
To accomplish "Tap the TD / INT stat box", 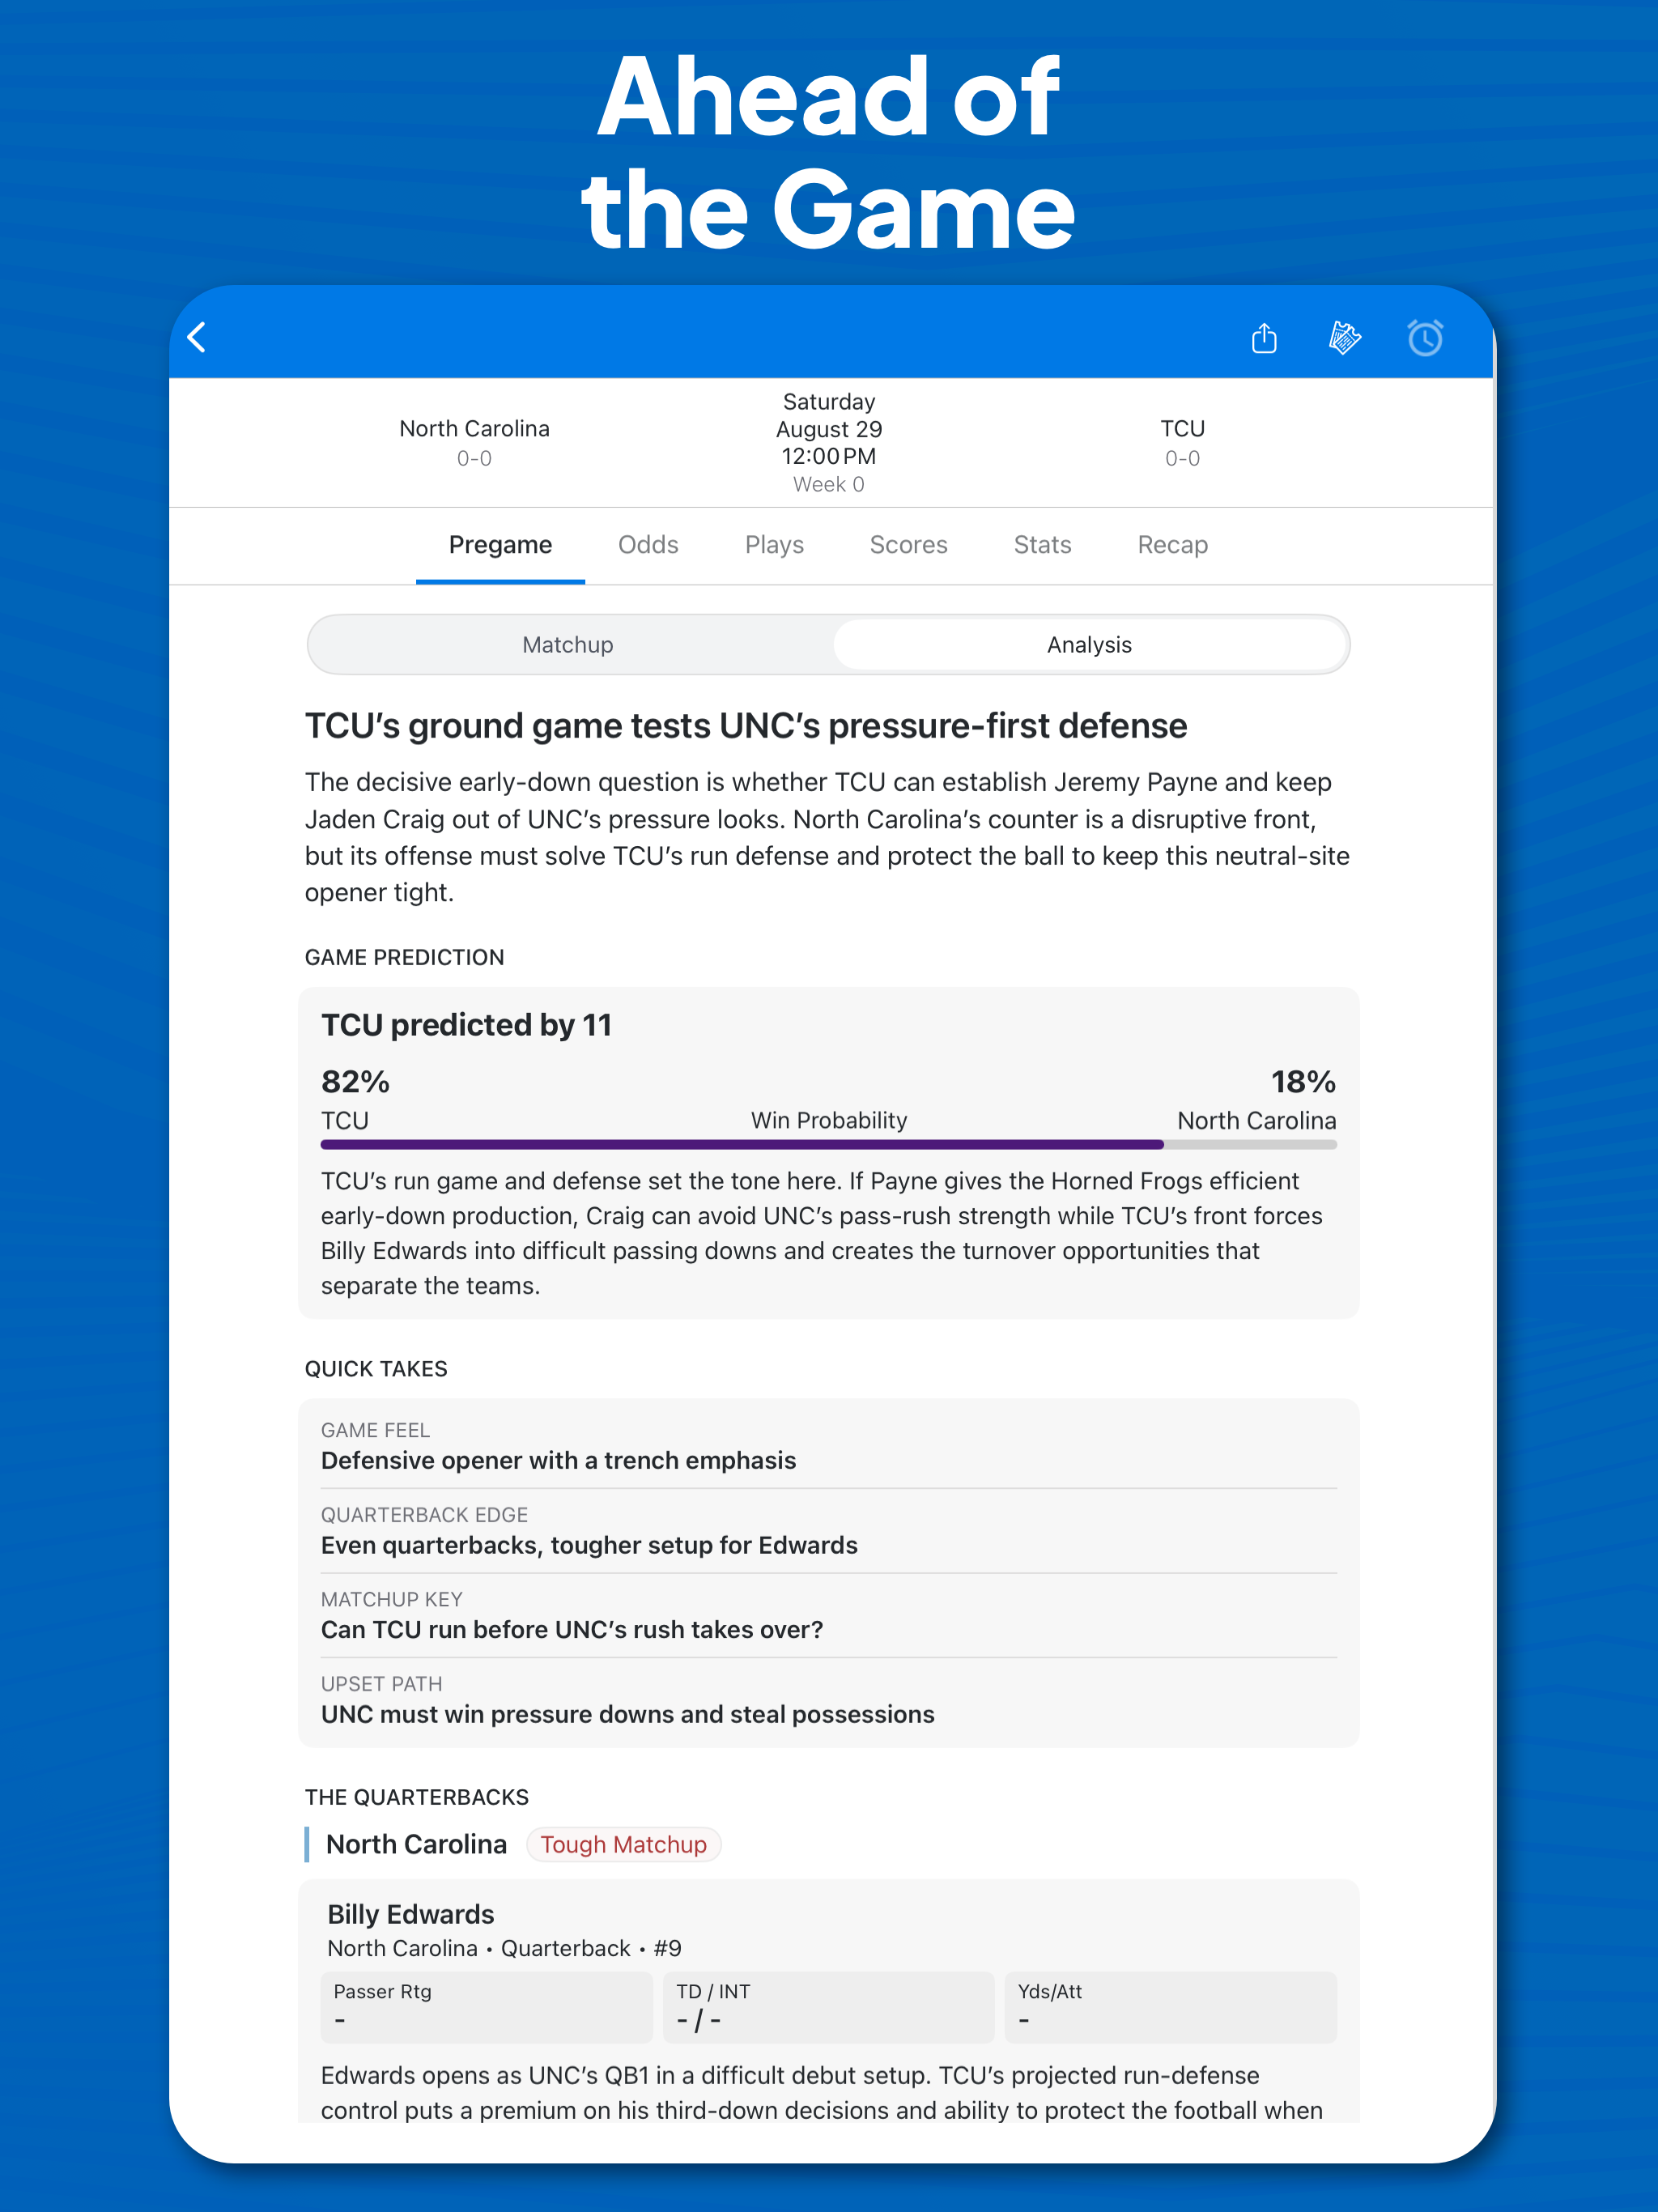I will (x=829, y=2007).
